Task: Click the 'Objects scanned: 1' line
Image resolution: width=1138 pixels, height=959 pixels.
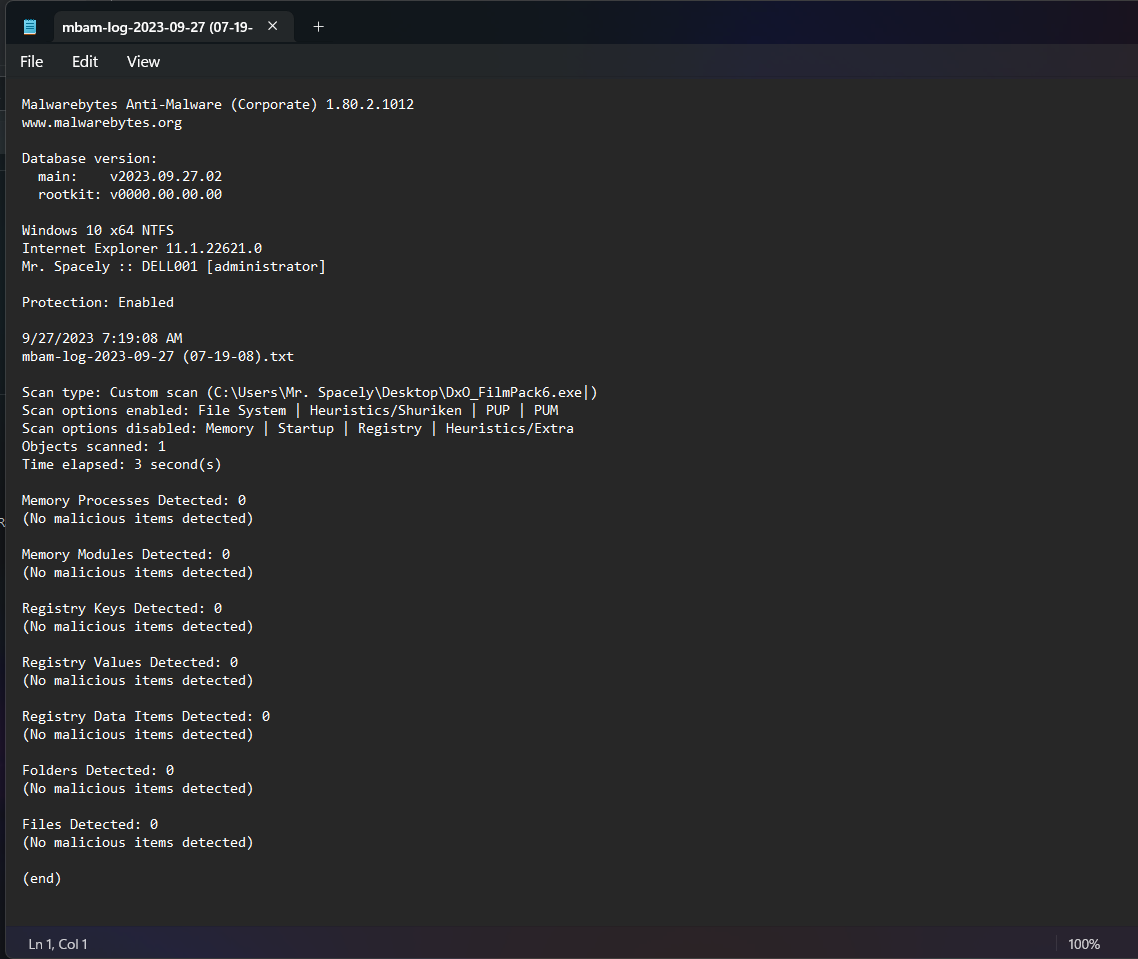Action: pyautogui.click(x=94, y=446)
